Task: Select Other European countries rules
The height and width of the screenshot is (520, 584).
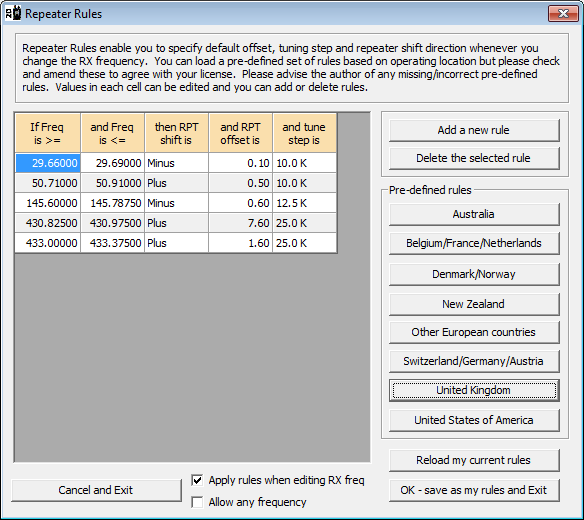Action: tap(474, 332)
